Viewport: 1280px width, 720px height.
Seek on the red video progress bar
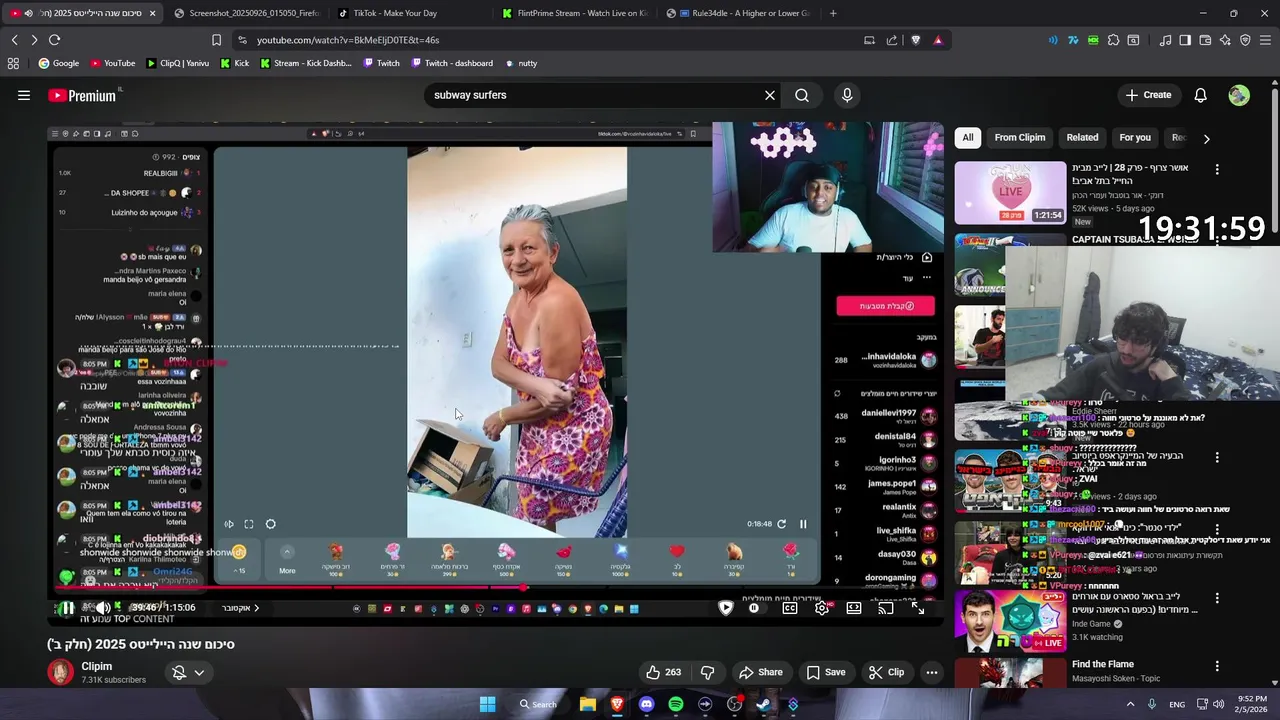pos(496,588)
